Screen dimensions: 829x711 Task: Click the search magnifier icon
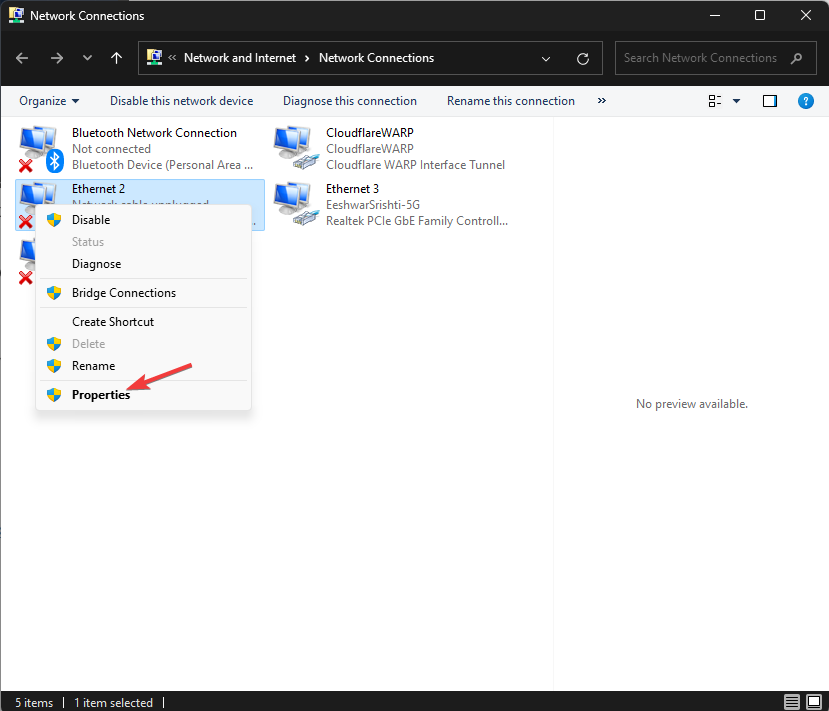796,58
